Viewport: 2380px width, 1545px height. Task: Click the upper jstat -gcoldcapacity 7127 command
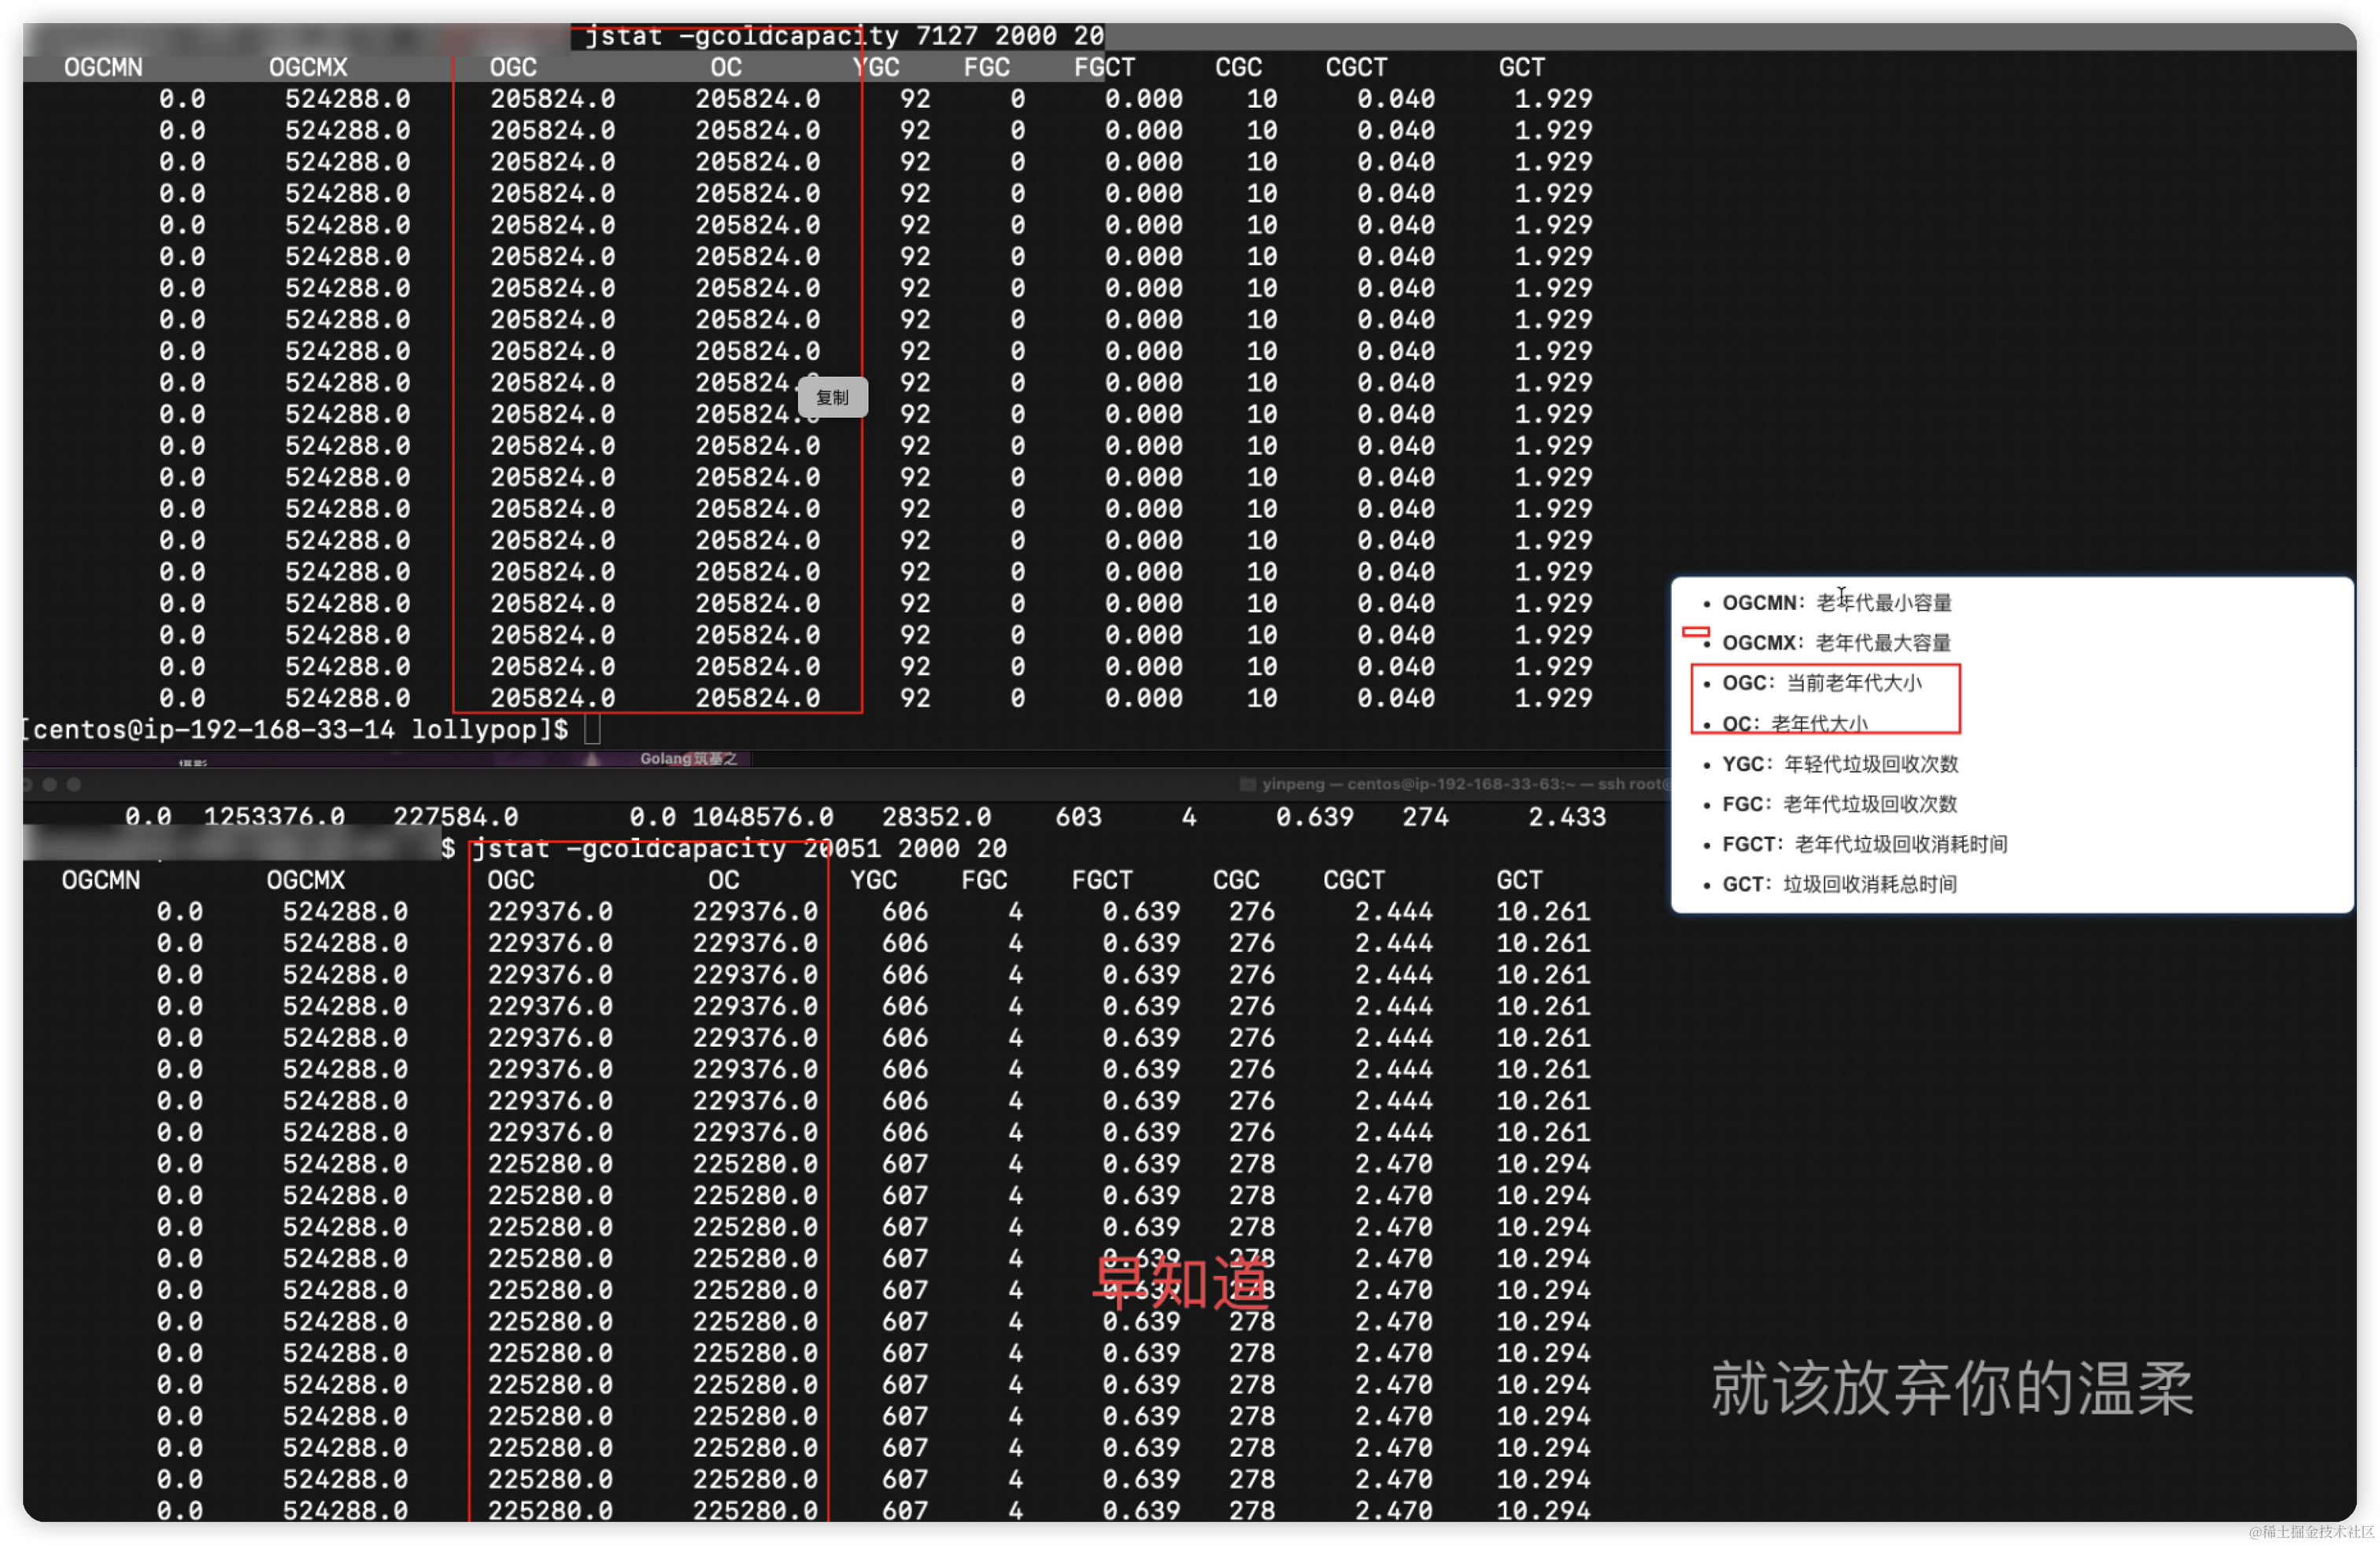tap(843, 37)
